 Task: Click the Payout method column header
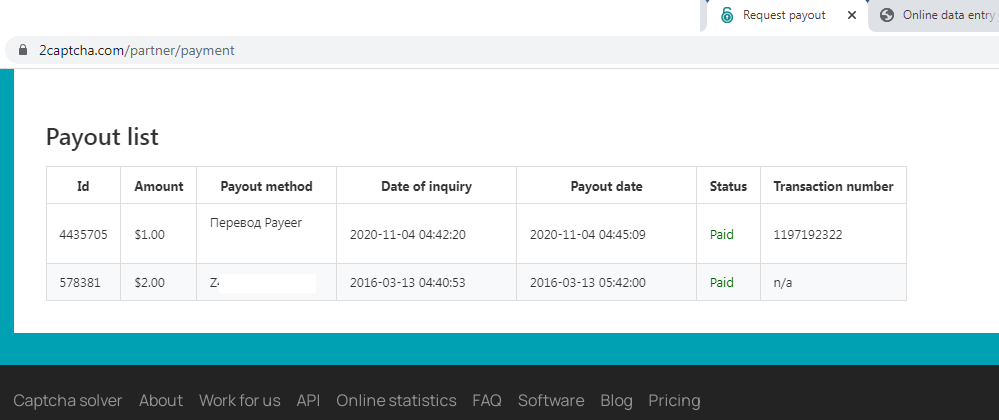pyautogui.click(x=266, y=186)
